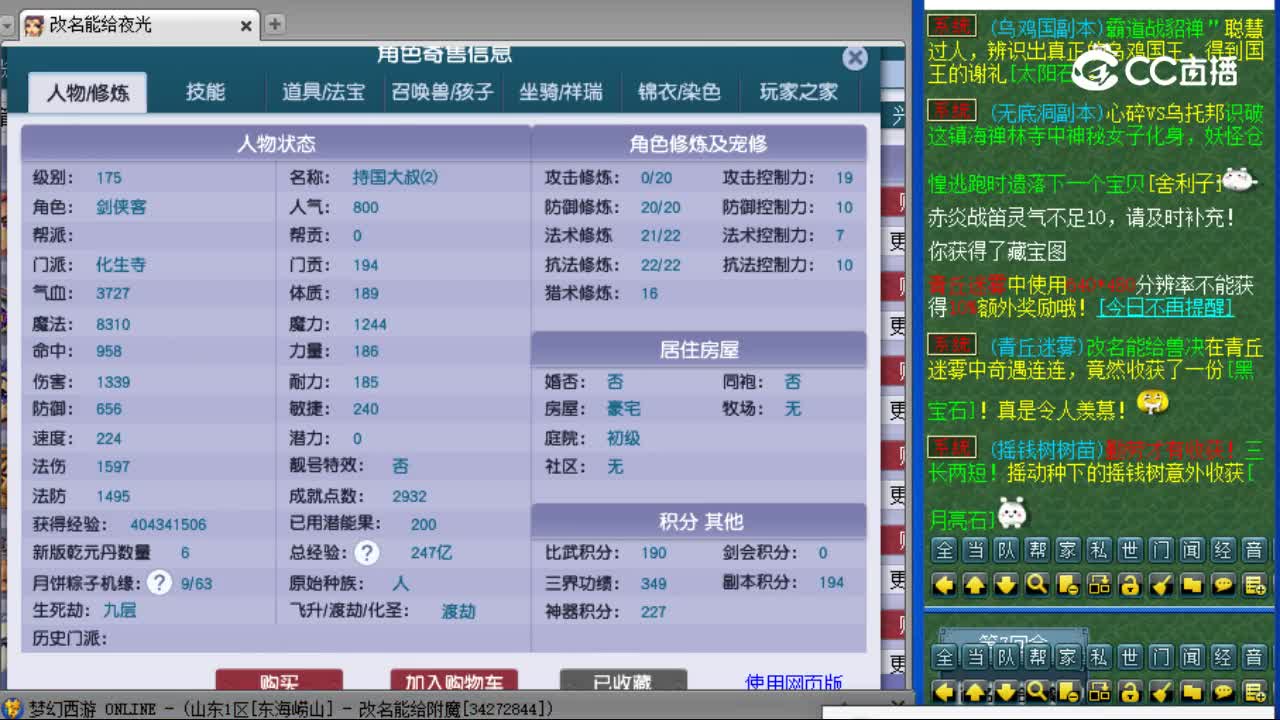Image resolution: width=1280 pixels, height=720 pixels.
Task: Click the 购买 button
Action: click(279, 680)
